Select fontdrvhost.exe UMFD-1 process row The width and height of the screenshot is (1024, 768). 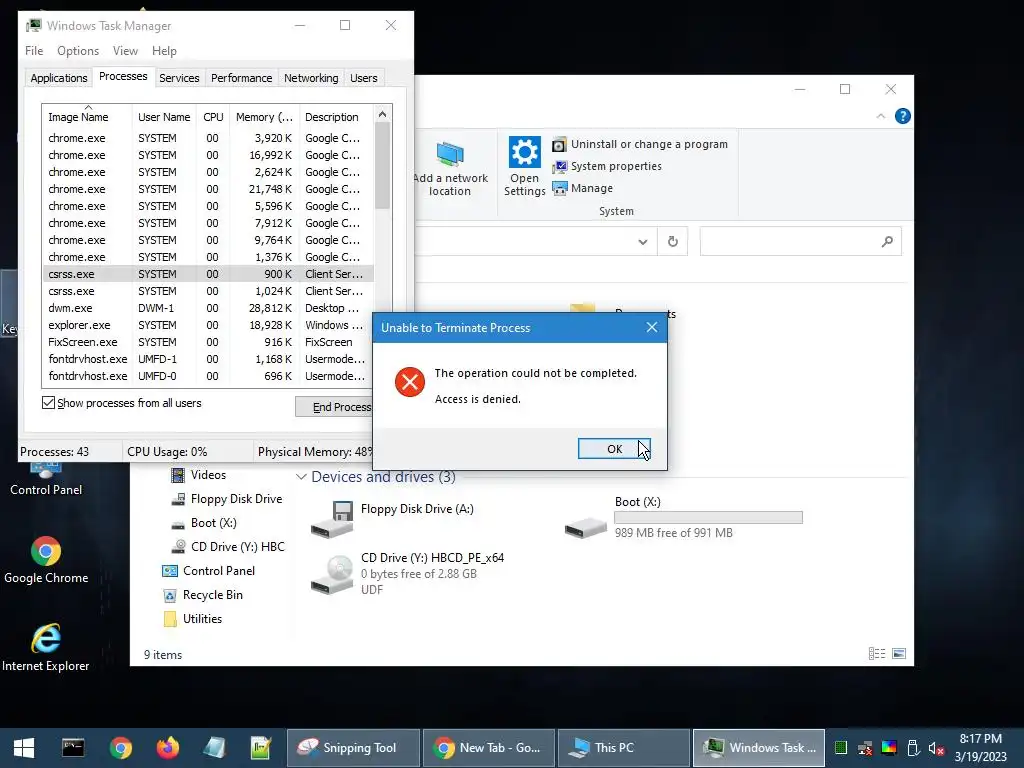click(208, 359)
